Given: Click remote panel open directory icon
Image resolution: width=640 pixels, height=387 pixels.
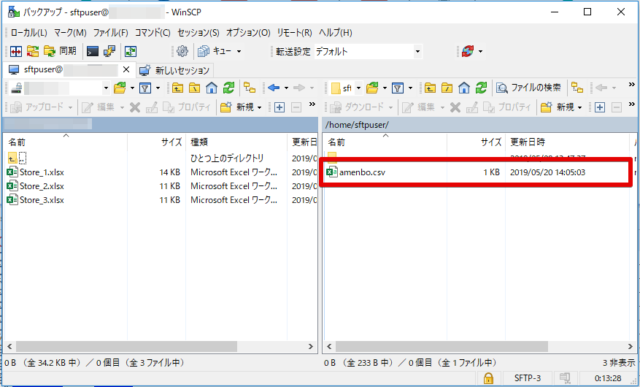Looking at the screenshot, I should click(x=372, y=88).
